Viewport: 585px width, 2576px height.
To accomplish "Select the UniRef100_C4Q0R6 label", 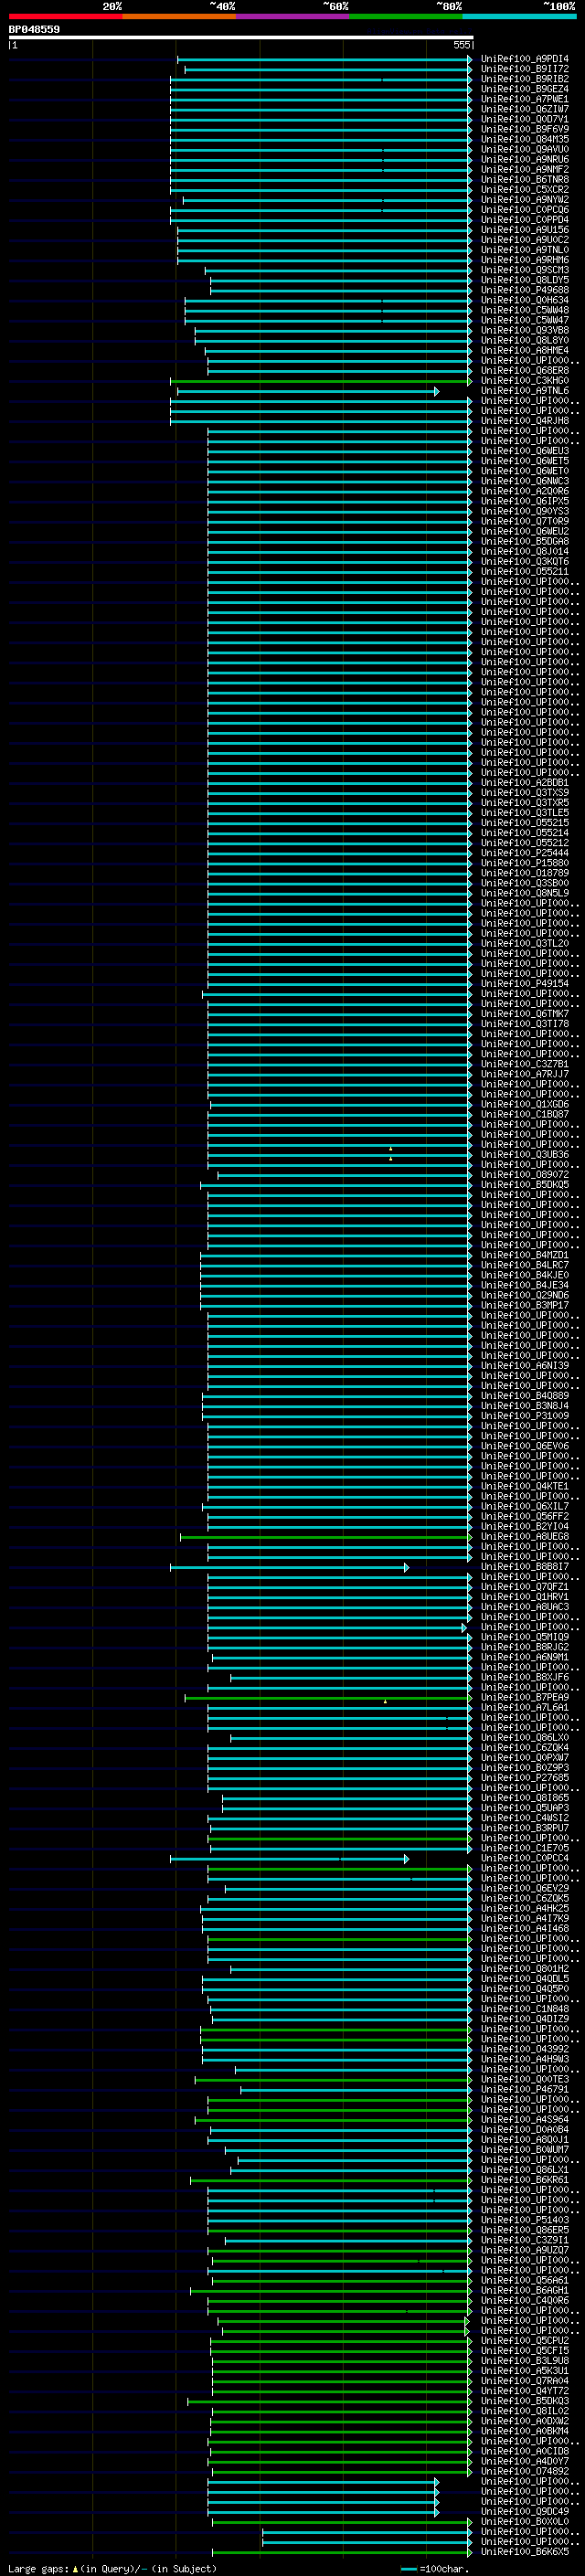I will point(524,2300).
